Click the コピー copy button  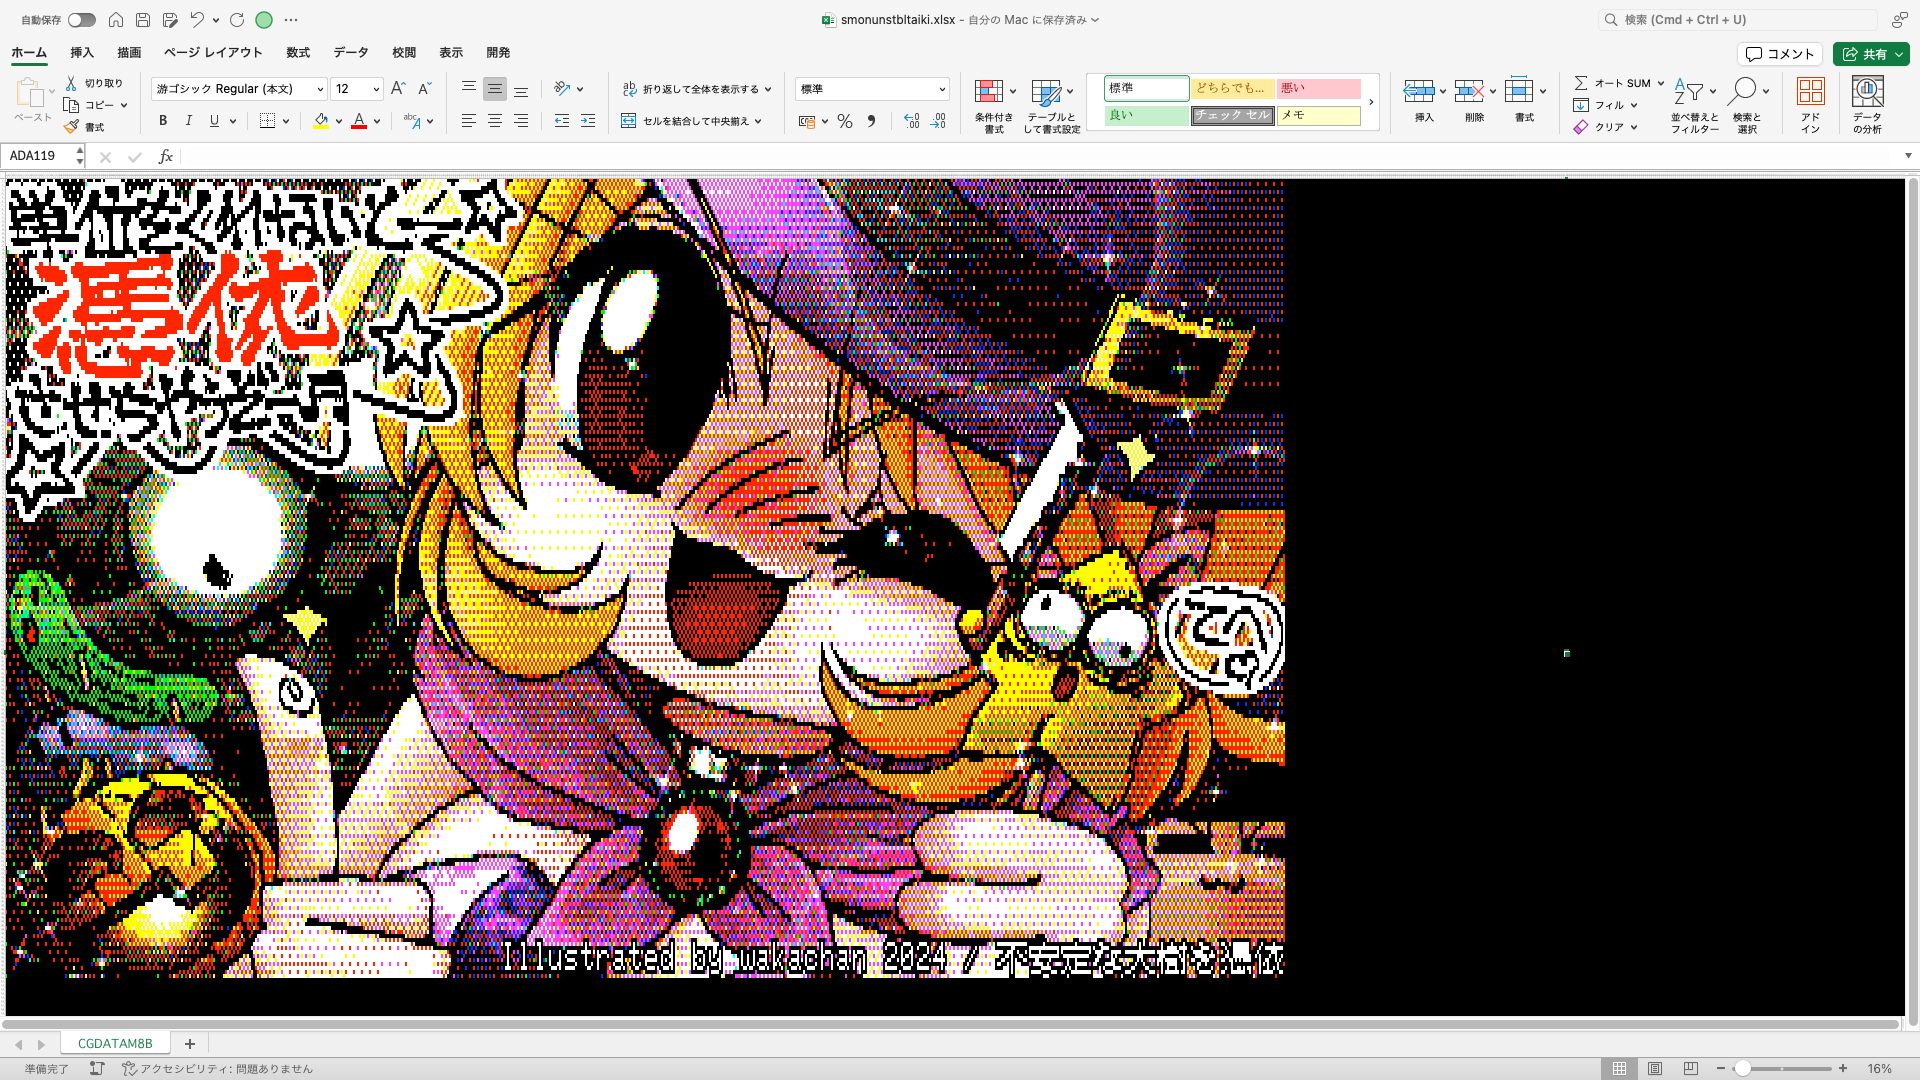point(95,105)
